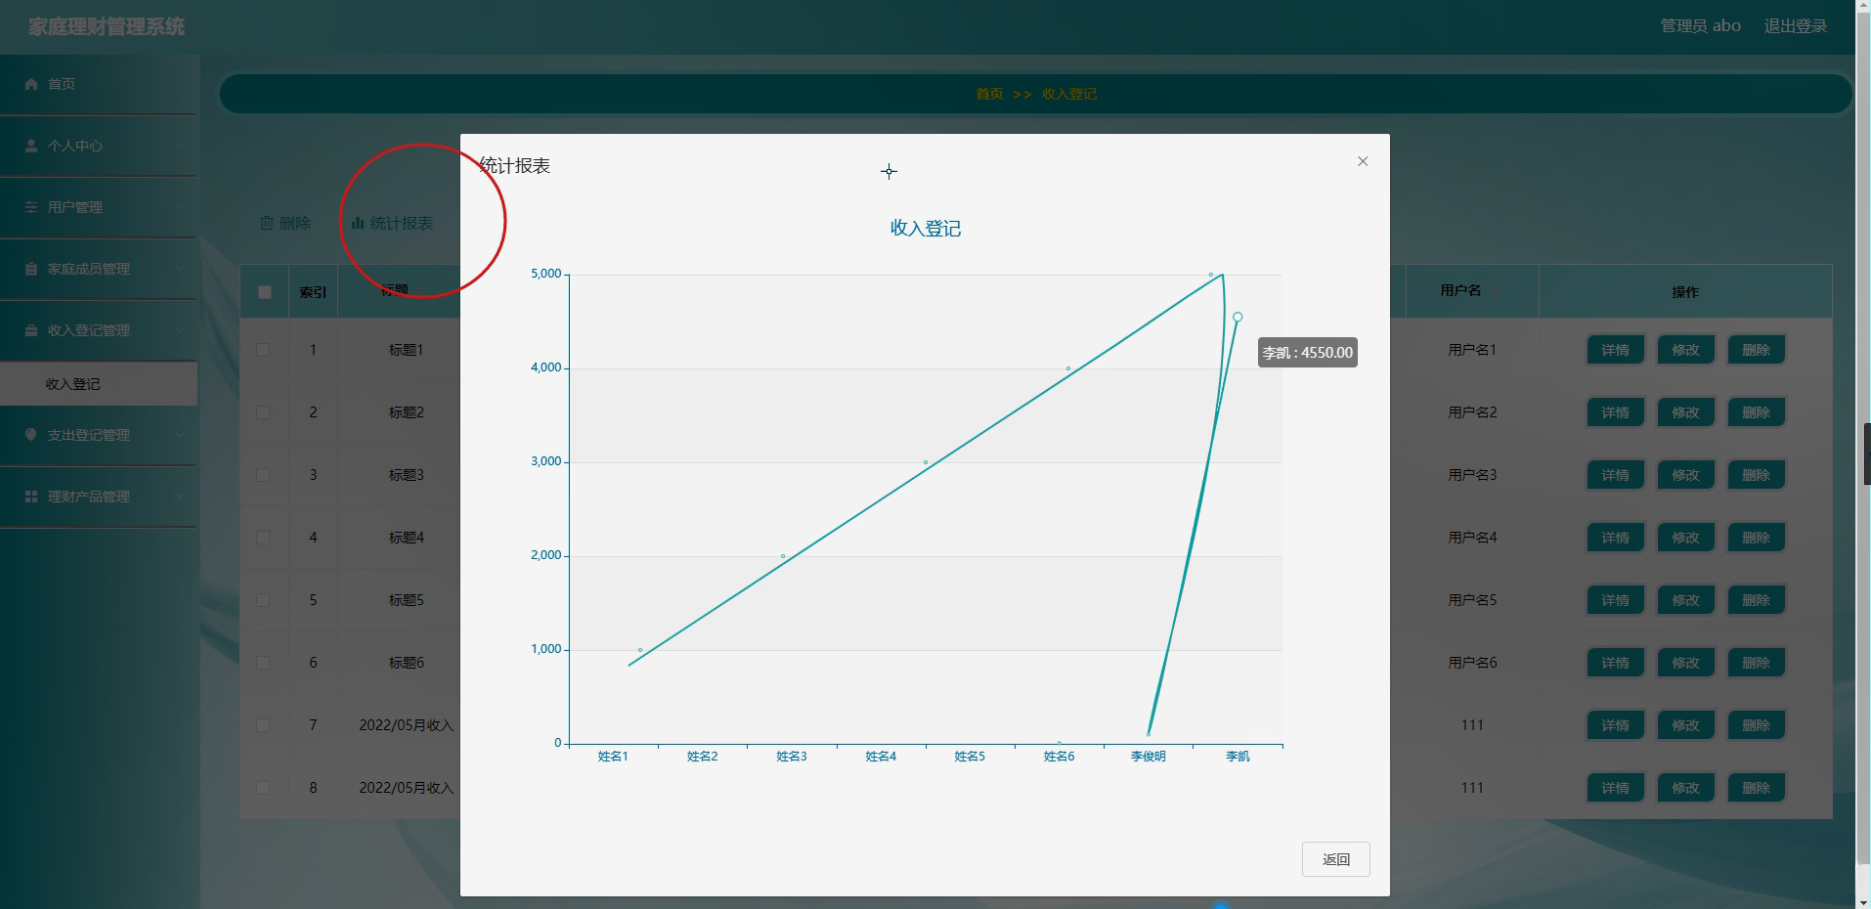Click 收入登记 in the breadcrumb
This screenshot has height=909, width=1871.
[x=1069, y=94]
